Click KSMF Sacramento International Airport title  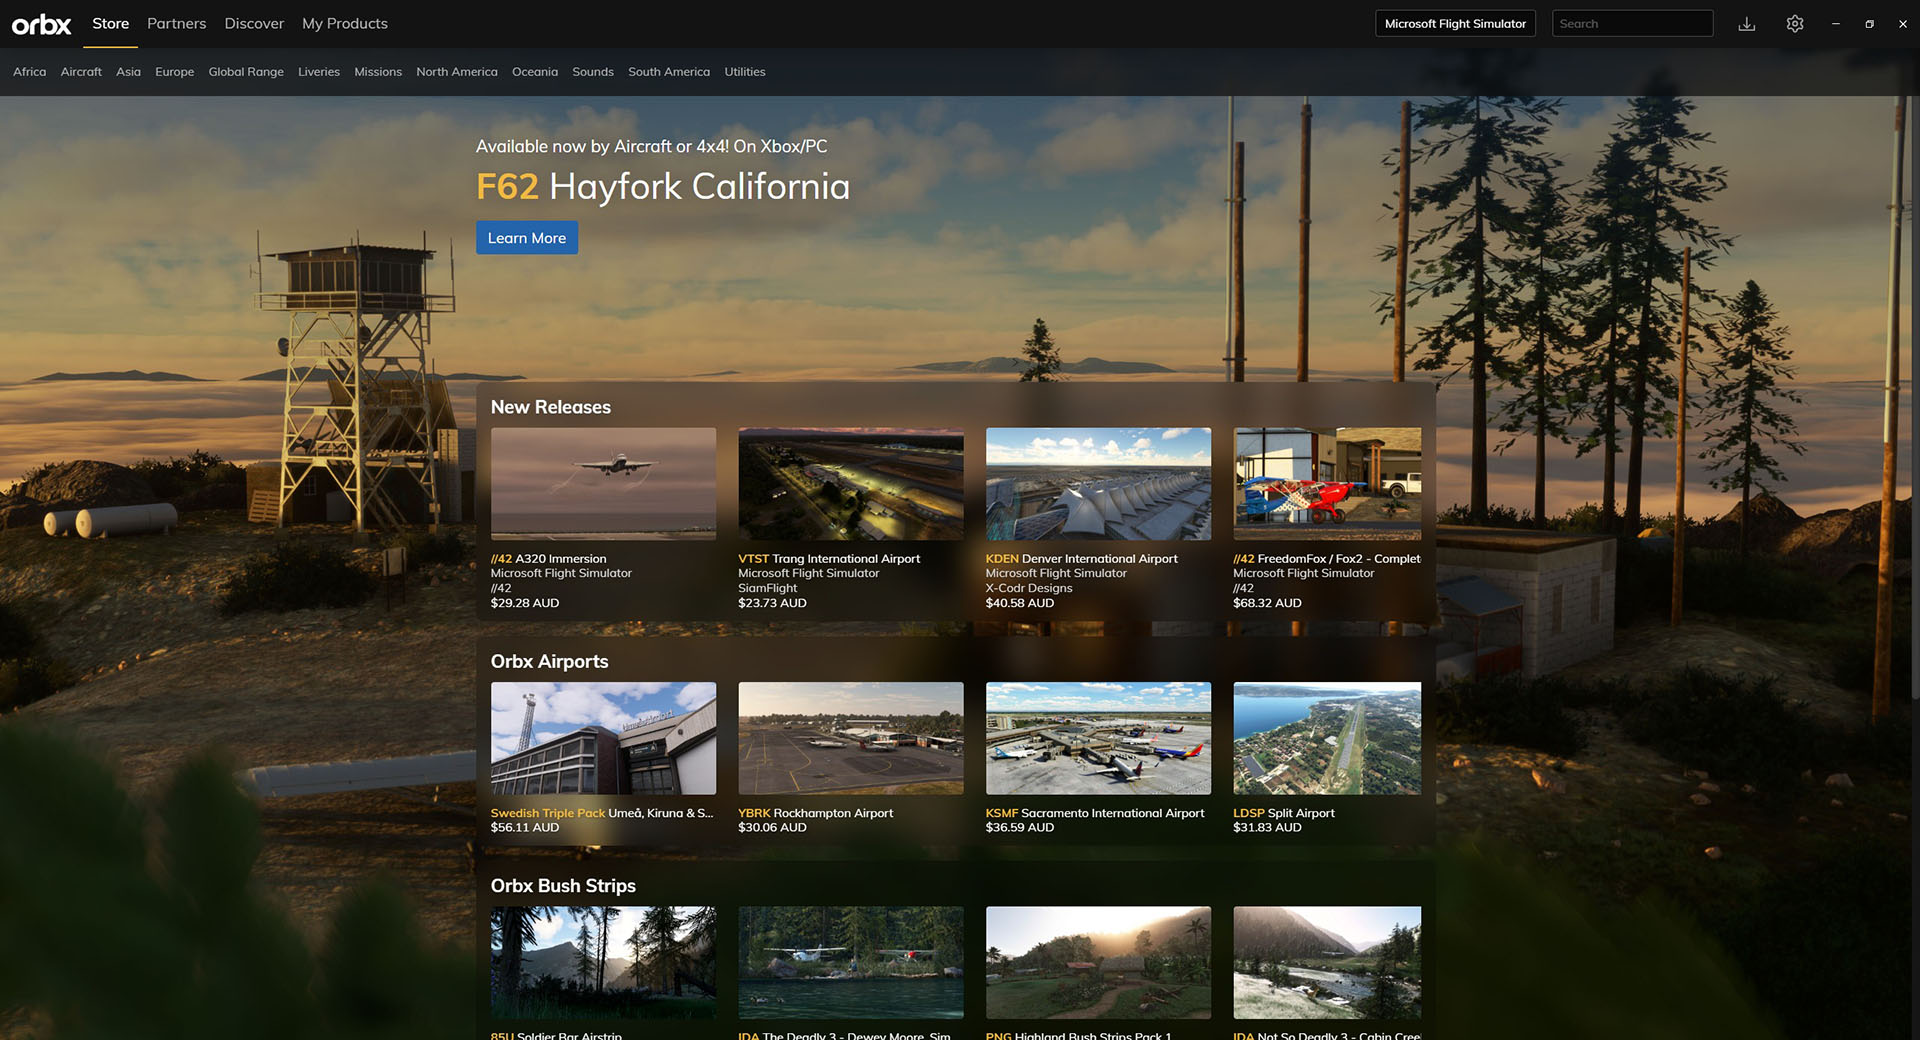tap(1095, 813)
